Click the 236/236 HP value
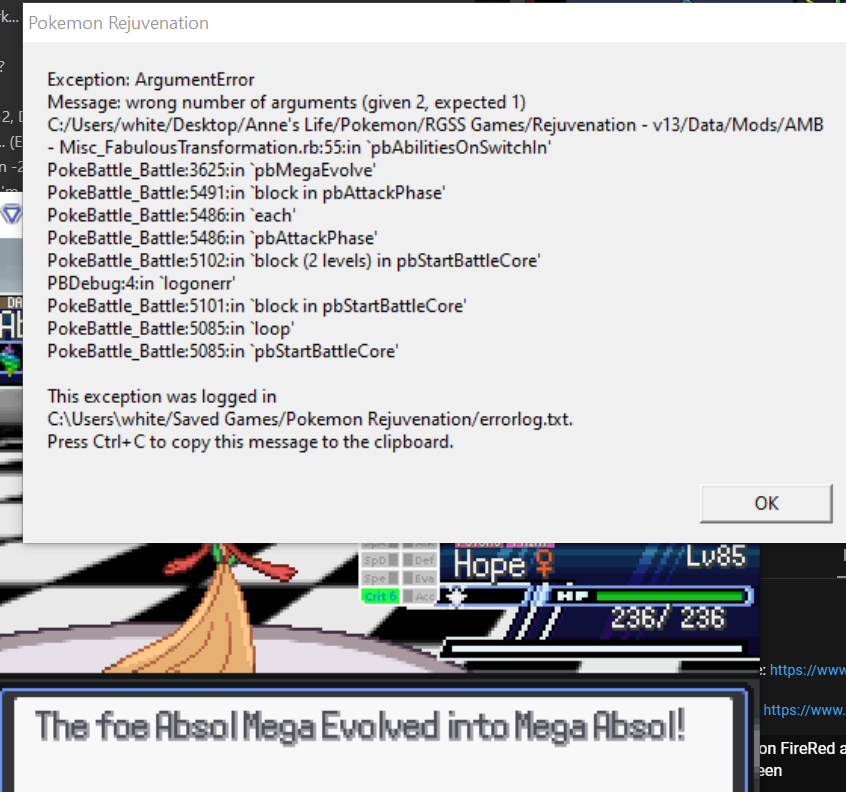846x792 pixels. pyautogui.click(x=668, y=618)
